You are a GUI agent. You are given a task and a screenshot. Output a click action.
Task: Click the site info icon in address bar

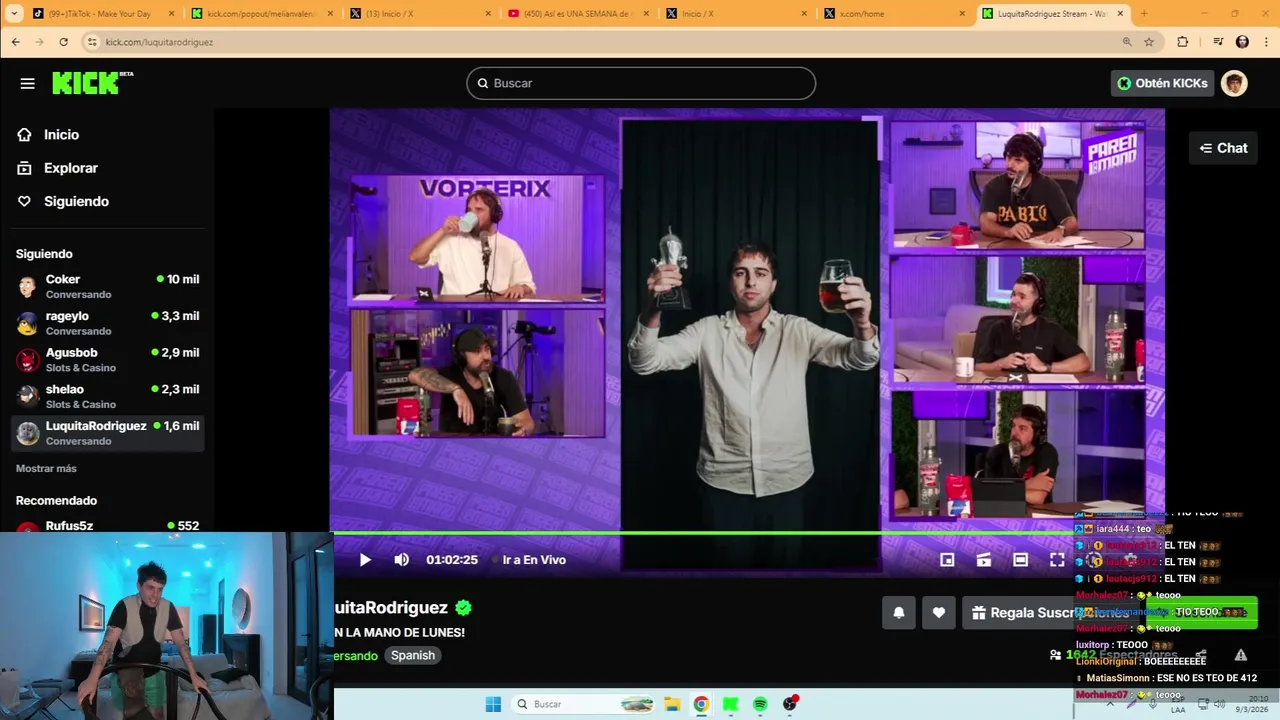(x=92, y=42)
